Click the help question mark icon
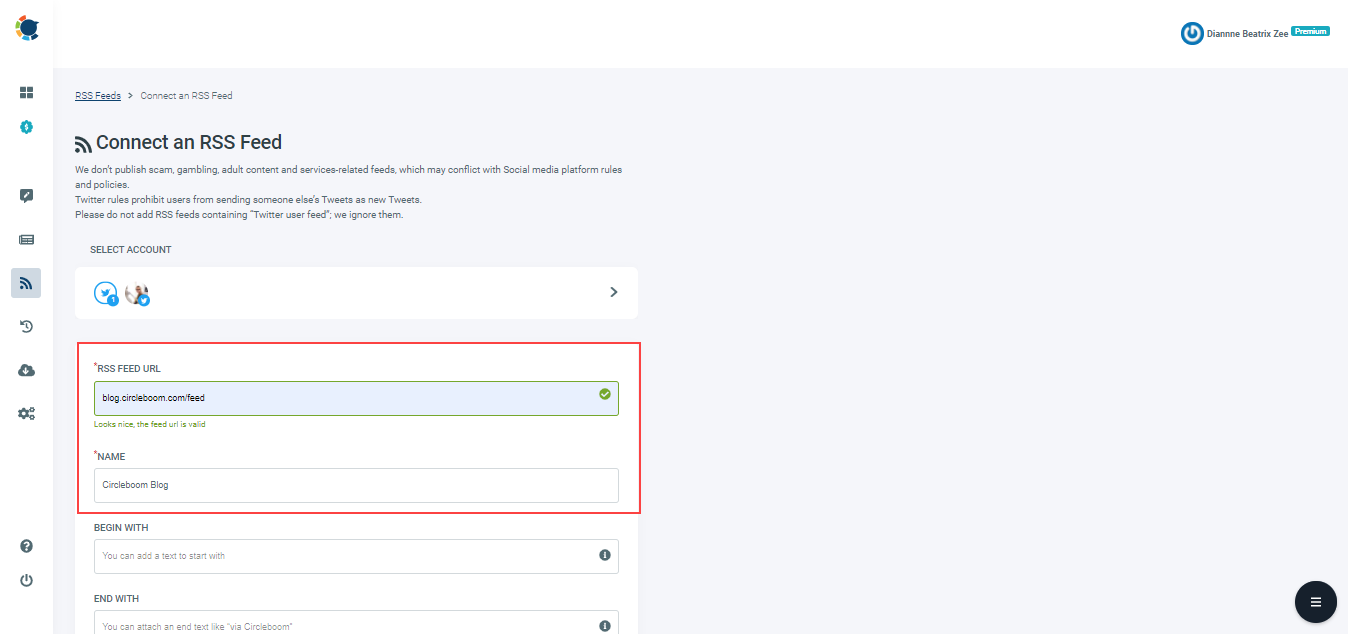The image size is (1348, 634). [27, 546]
